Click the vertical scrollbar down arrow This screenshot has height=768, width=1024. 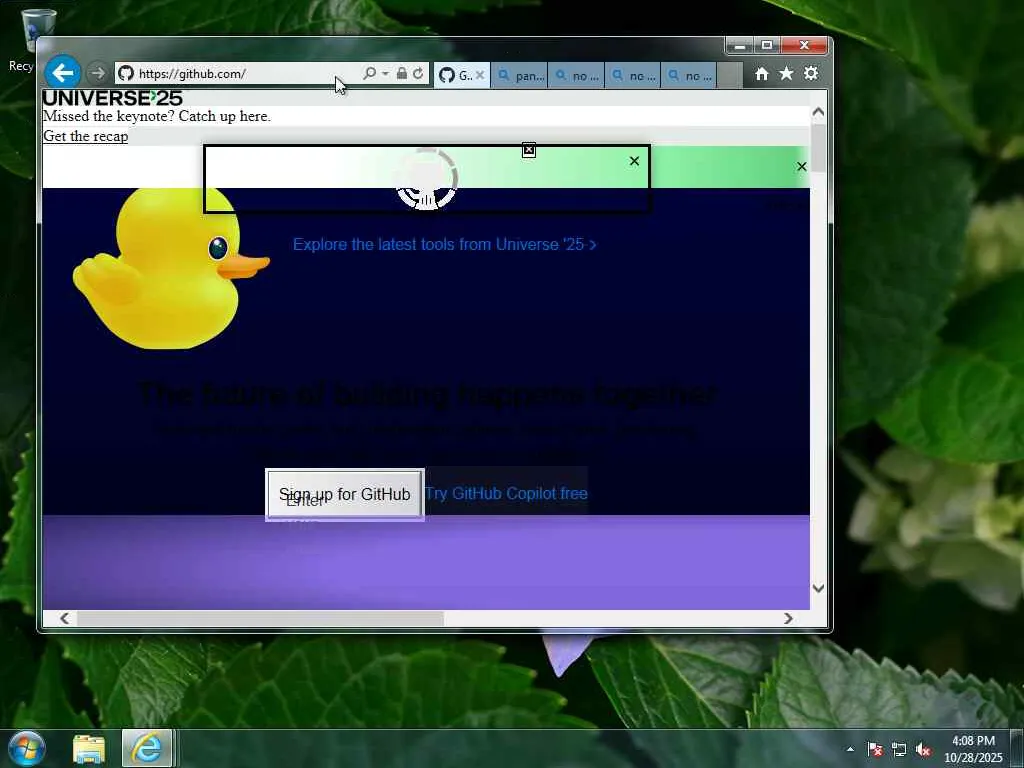coord(818,588)
